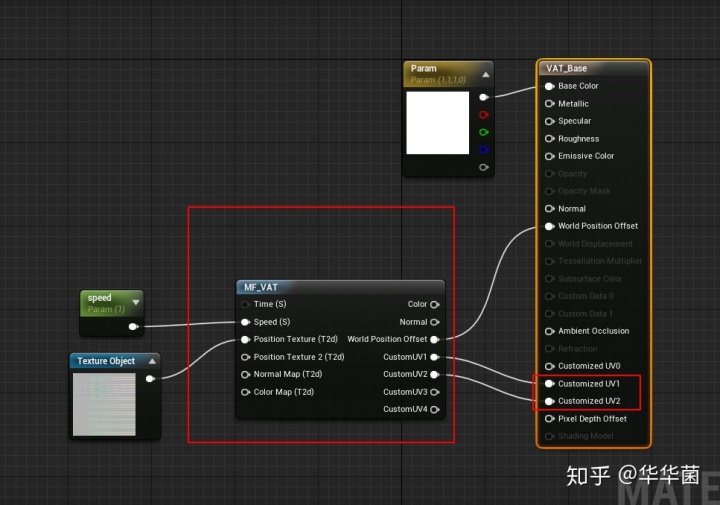This screenshot has width=720, height=505.
Task: Click the Customized UV0 input pin
Action: click(549, 366)
